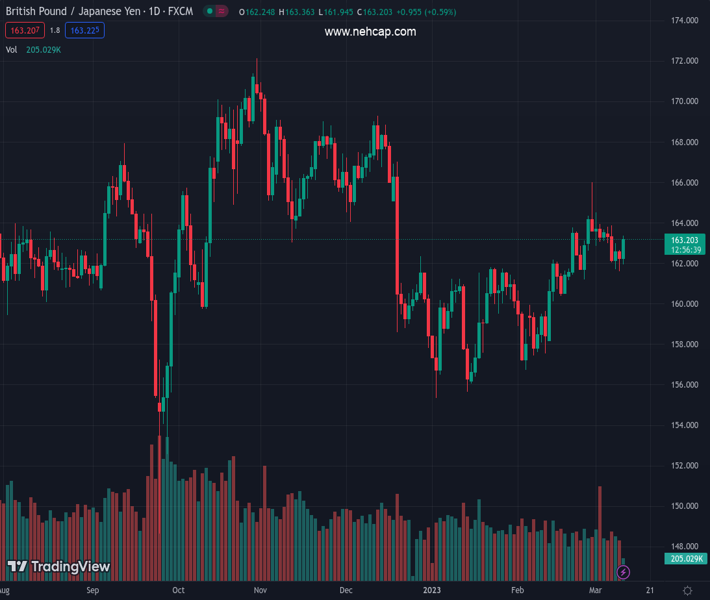
Task: Click the Dec label on time axis
Action: 346,590
